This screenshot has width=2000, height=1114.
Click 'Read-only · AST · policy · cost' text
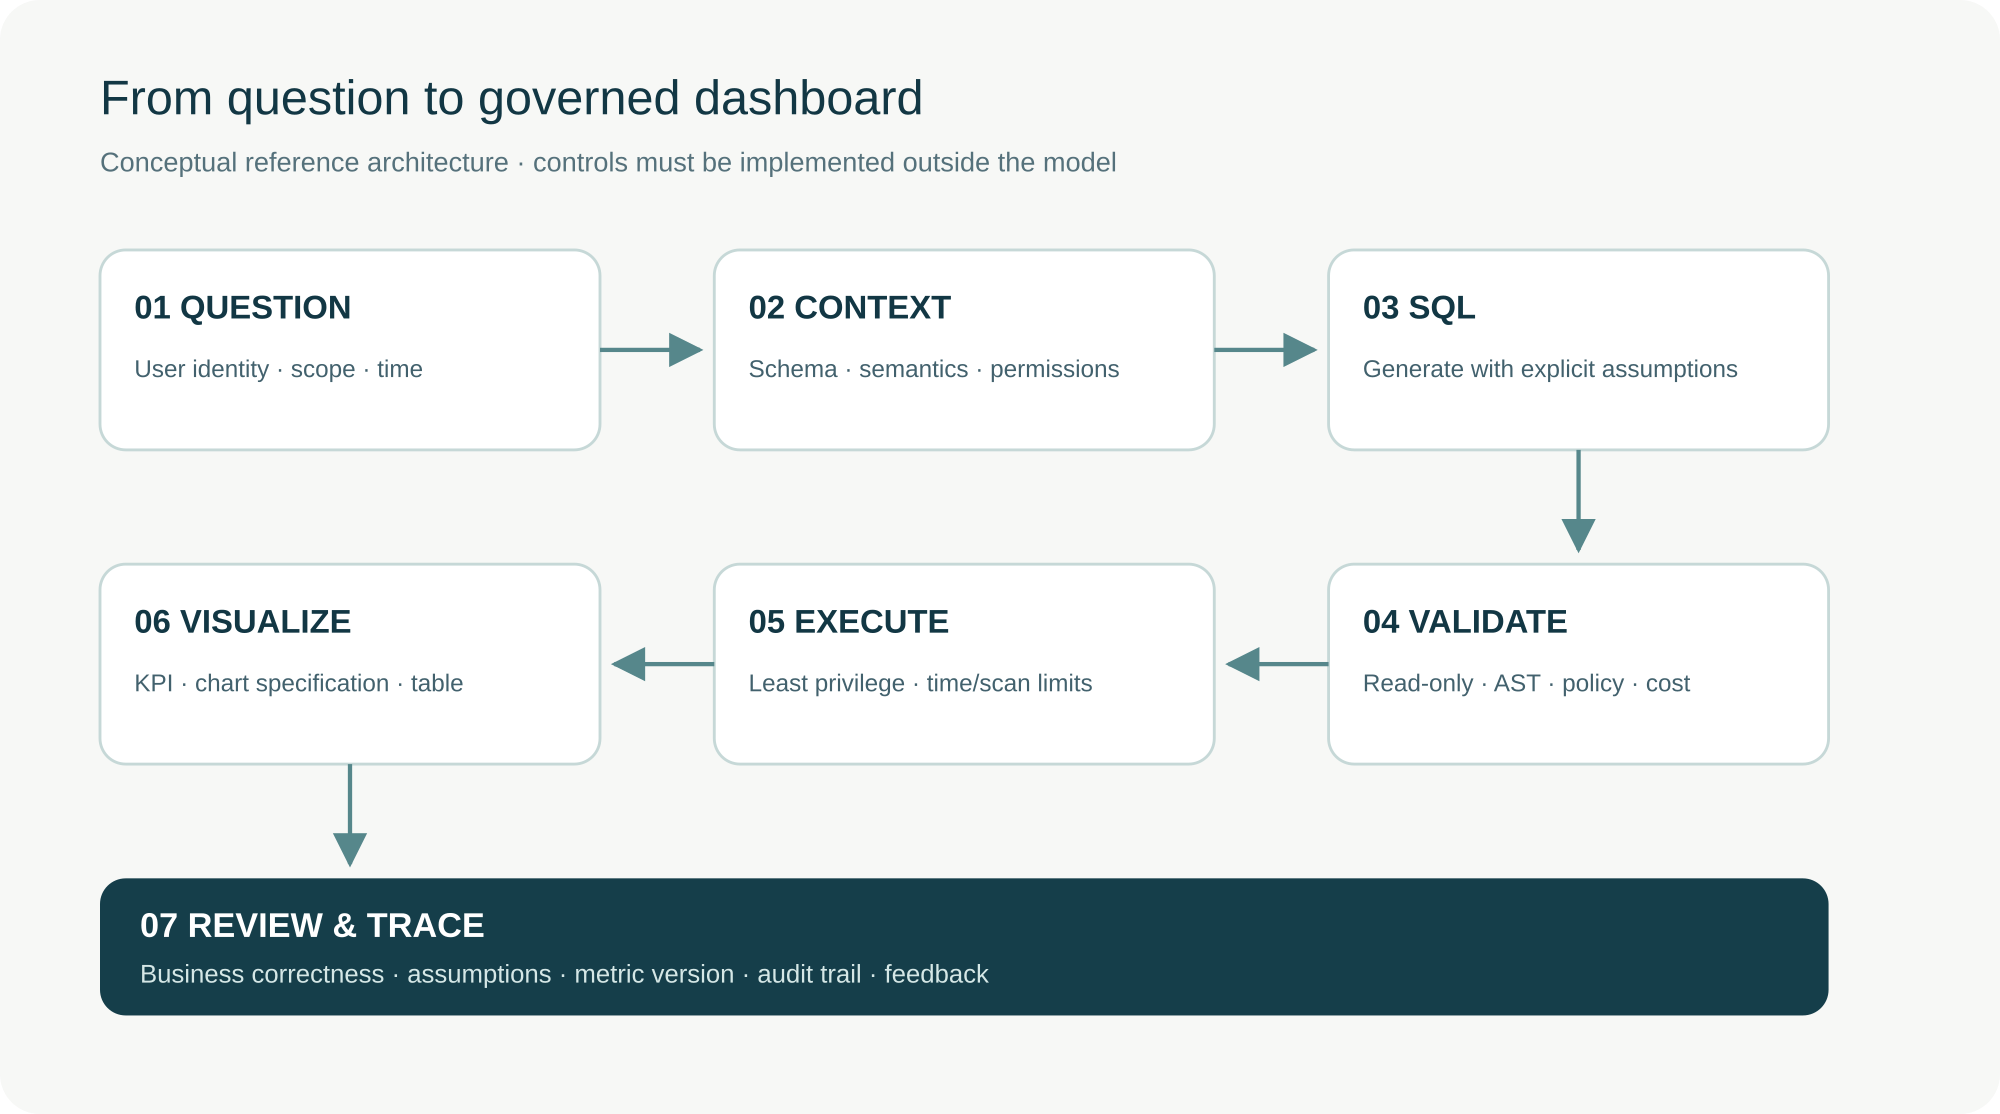(1526, 683)
